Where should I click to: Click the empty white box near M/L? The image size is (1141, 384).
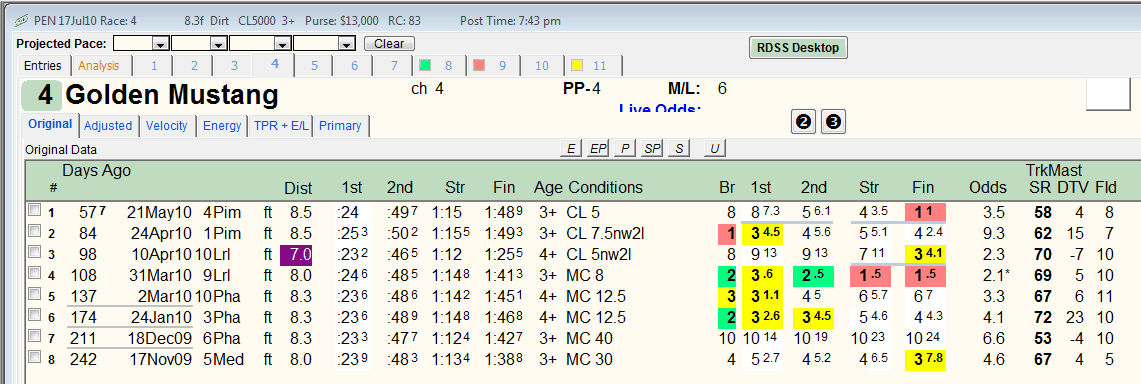pyautogui.click(x=1108, y=94)
